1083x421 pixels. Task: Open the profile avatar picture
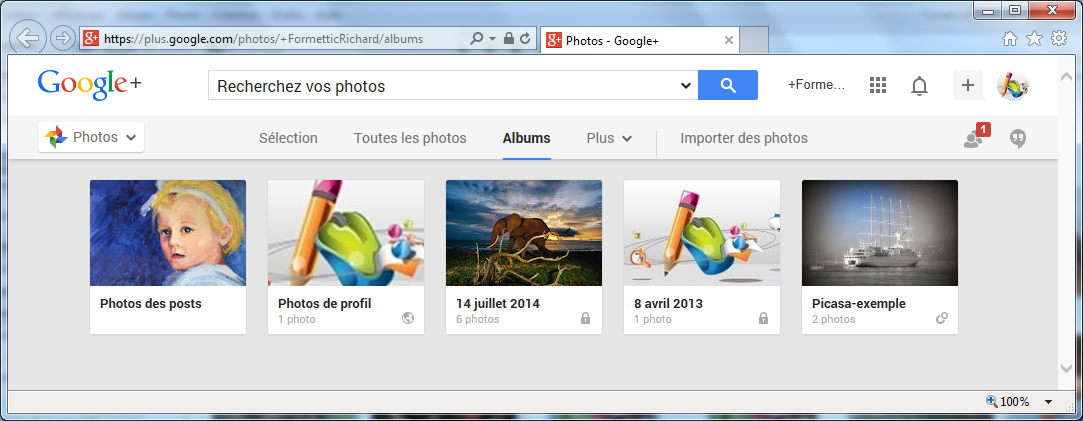[x=1013, y=86]
